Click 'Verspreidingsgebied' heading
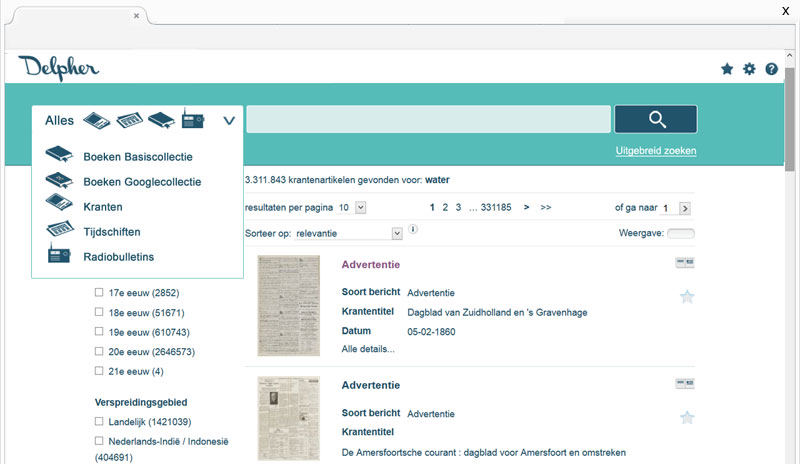The width and height of the screenshot is (800, 464). click(x=141, y=402)
